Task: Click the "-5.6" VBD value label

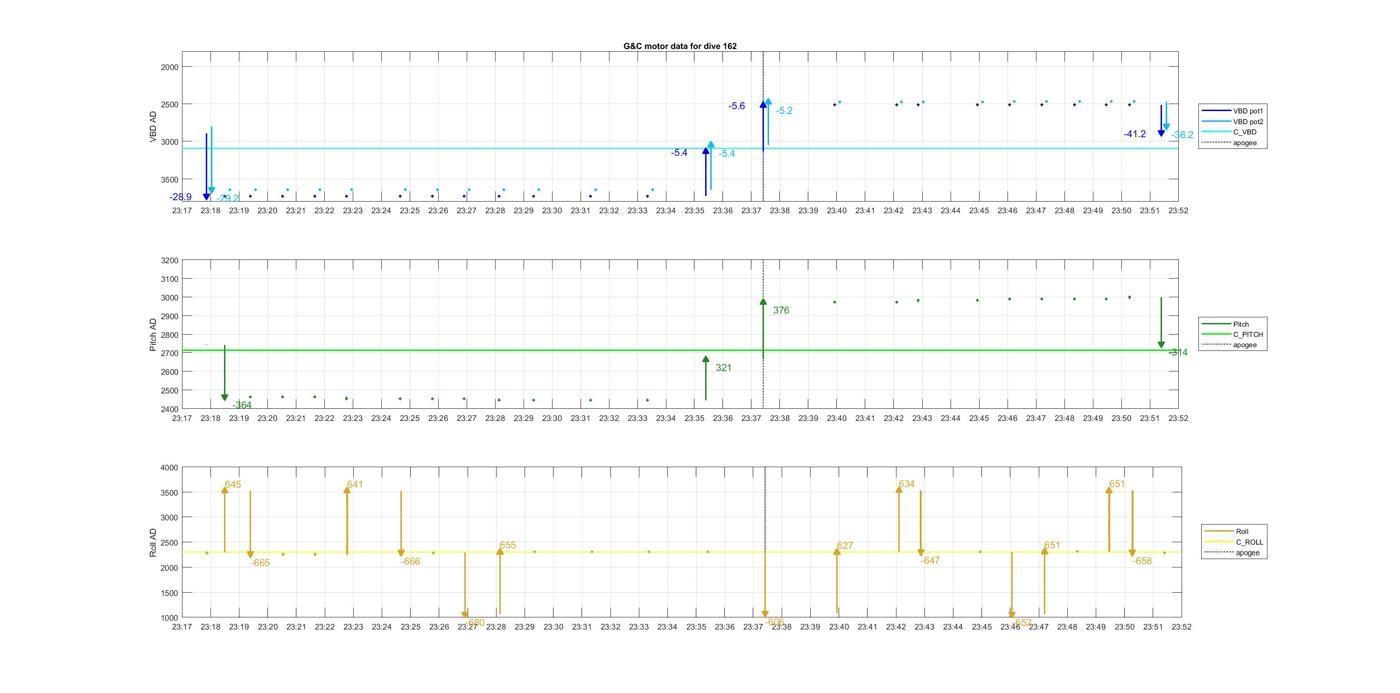Action: [737, 106]
